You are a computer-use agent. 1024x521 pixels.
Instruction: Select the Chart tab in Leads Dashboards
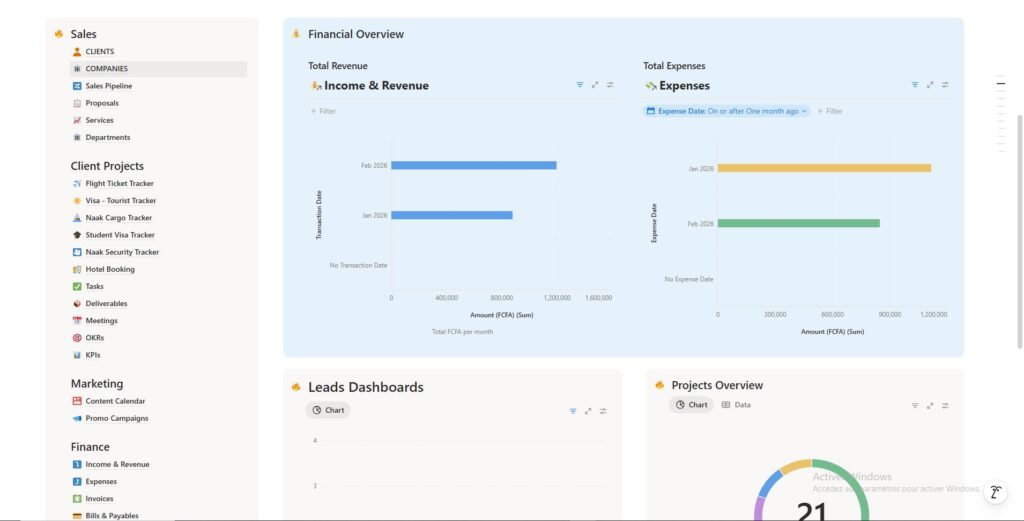[x=328, y=410]
